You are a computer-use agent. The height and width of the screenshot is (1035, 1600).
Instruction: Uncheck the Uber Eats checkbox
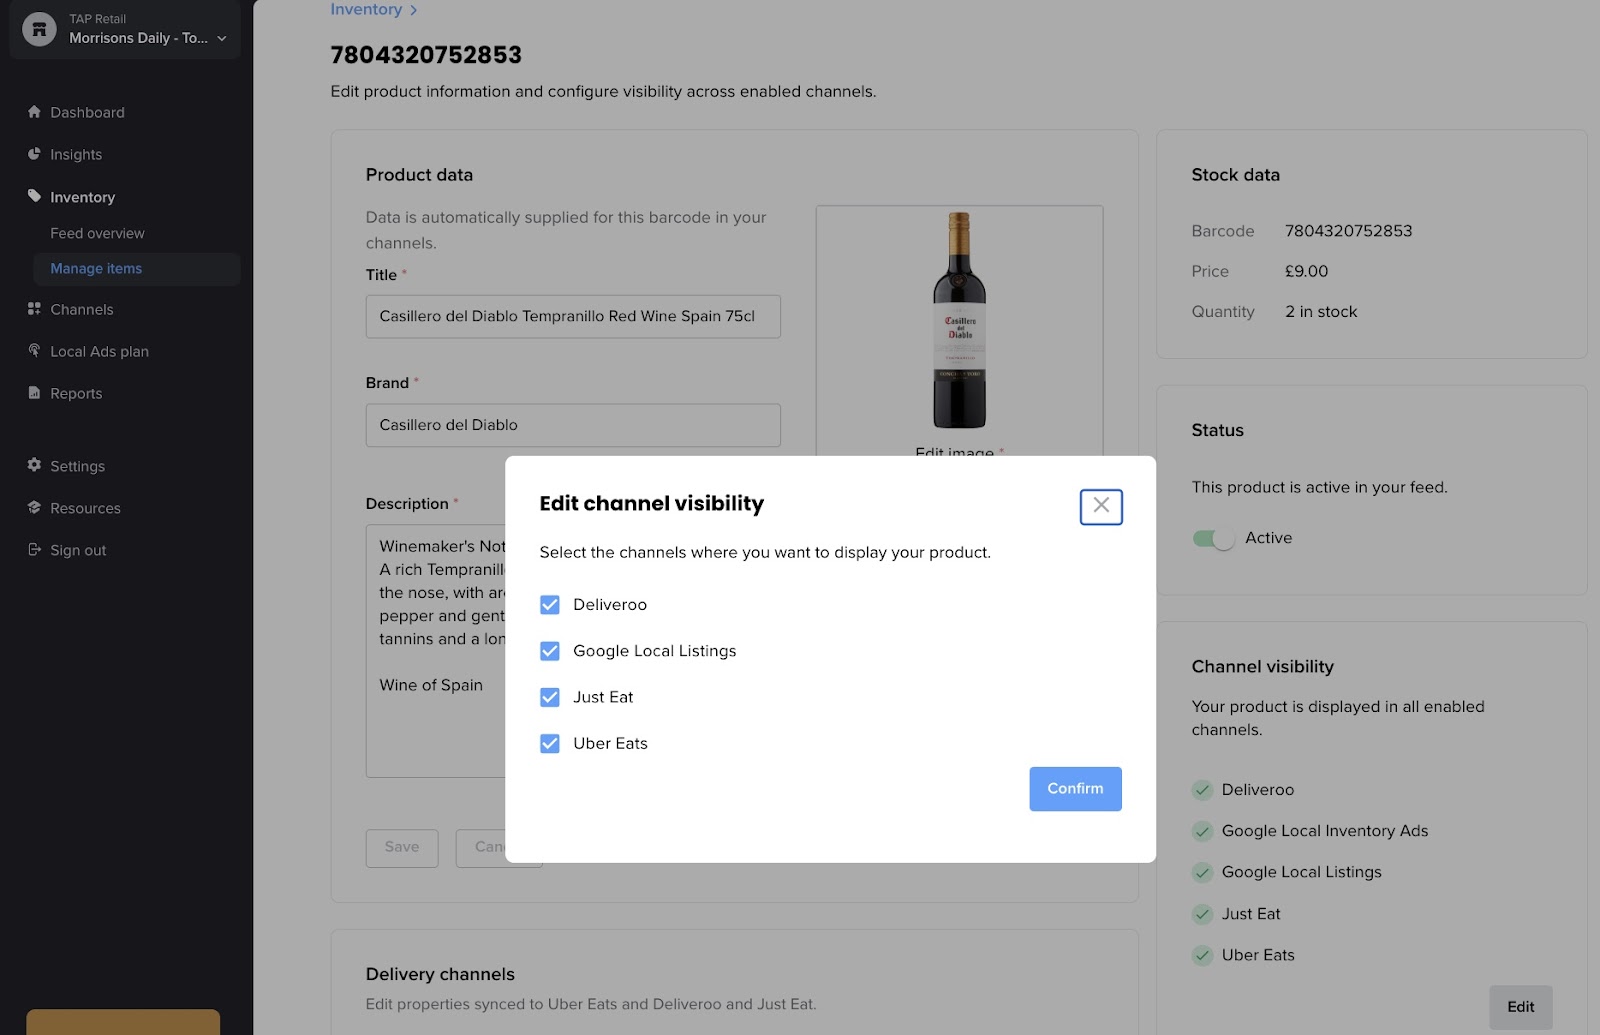coord(550,743)
